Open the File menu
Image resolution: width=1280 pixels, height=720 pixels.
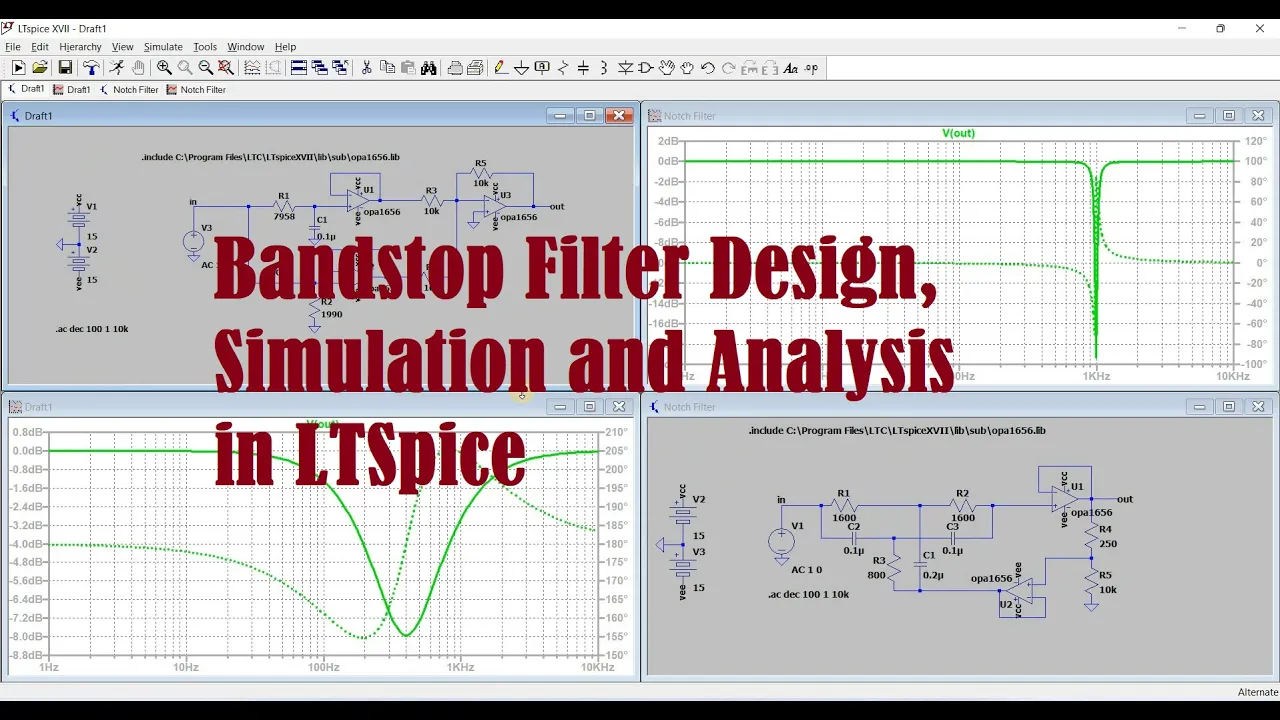[x=13, y=47]
